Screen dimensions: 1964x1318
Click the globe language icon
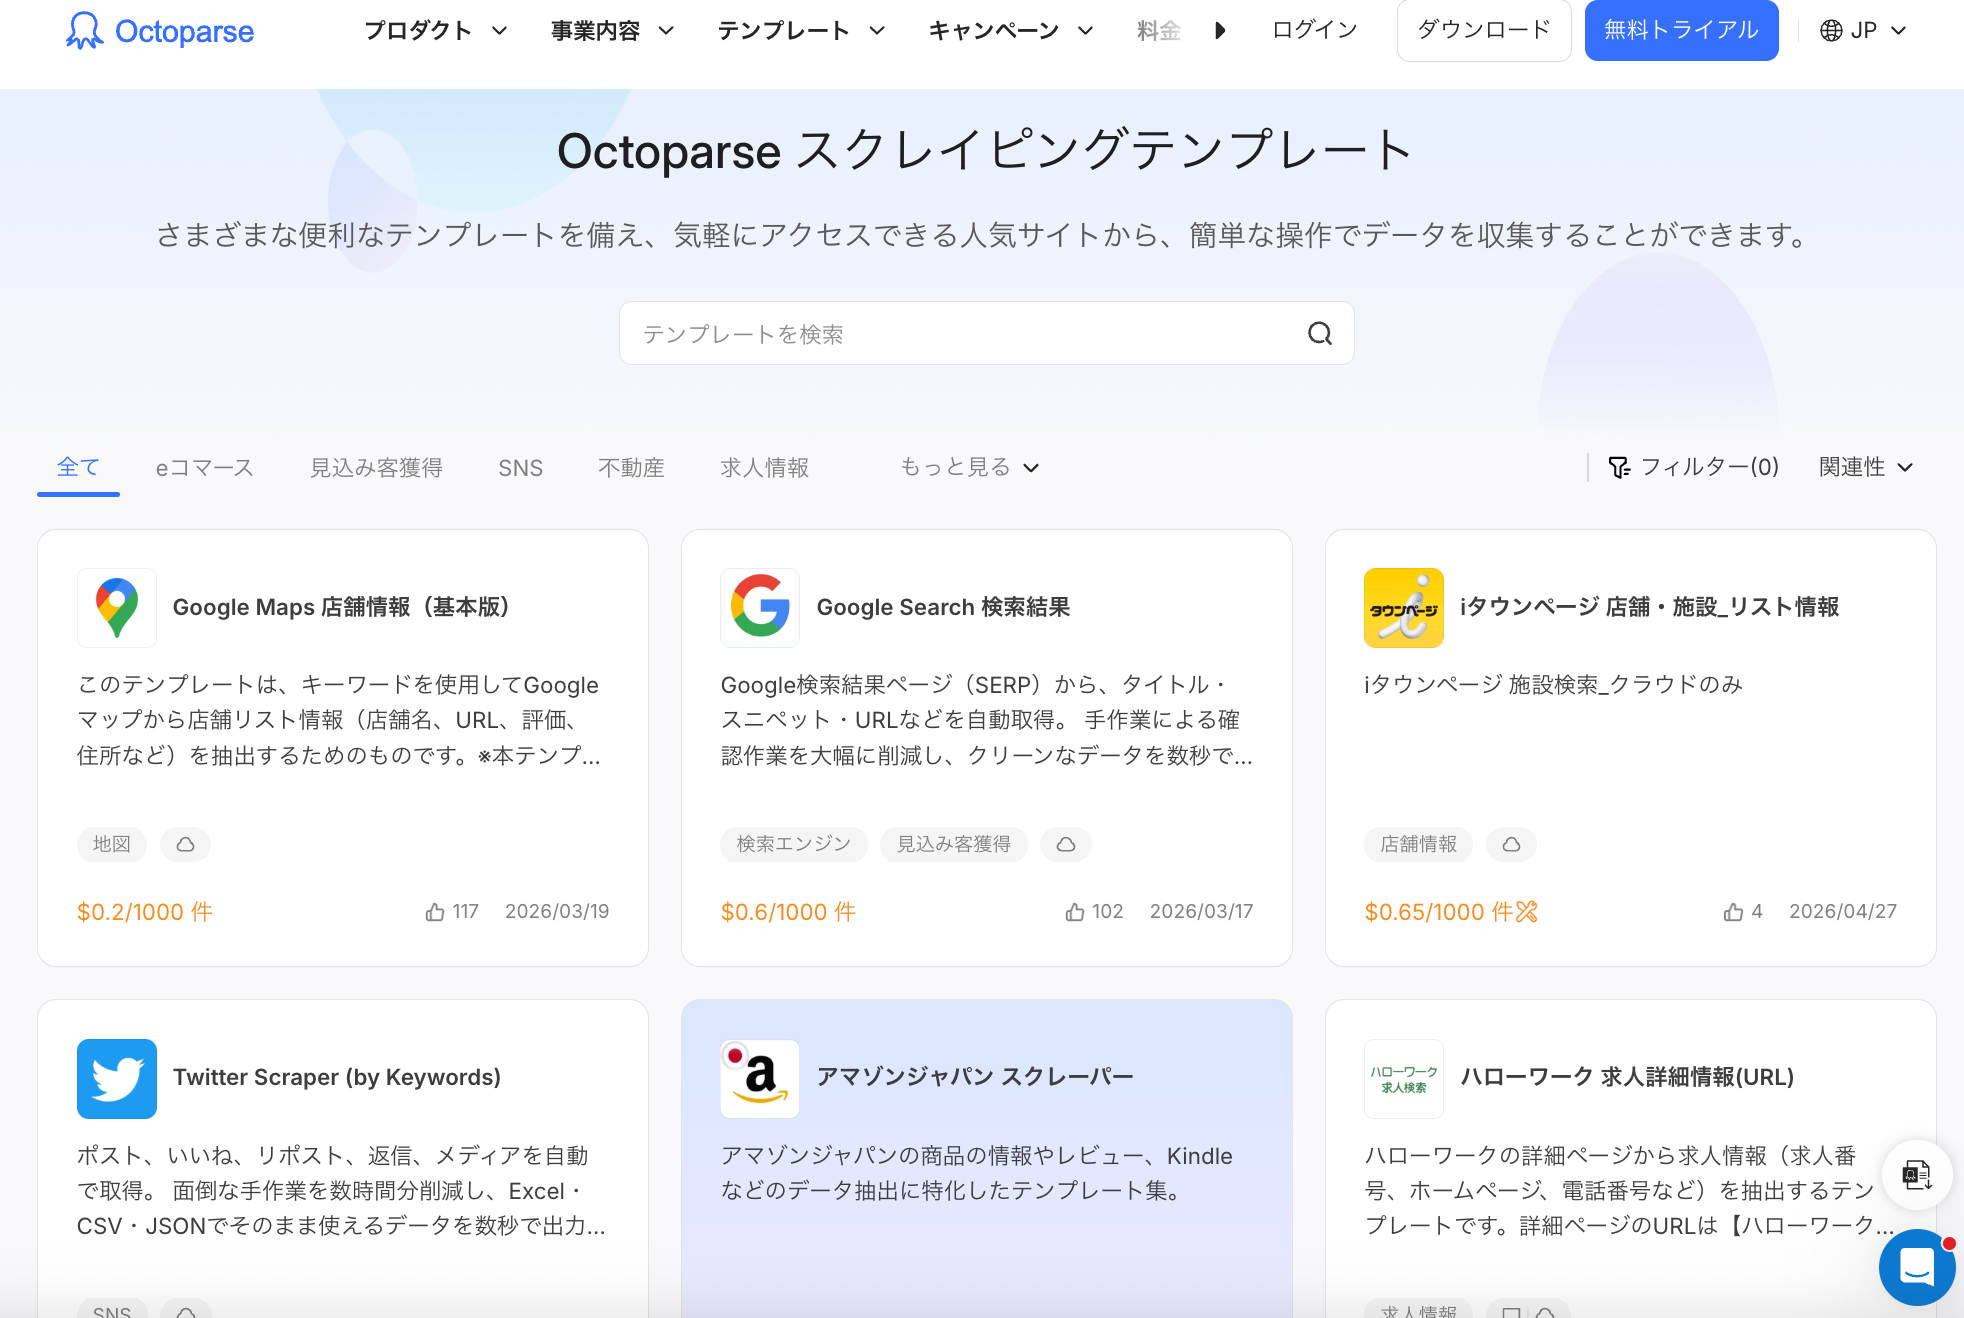(x=1831, y=31)
